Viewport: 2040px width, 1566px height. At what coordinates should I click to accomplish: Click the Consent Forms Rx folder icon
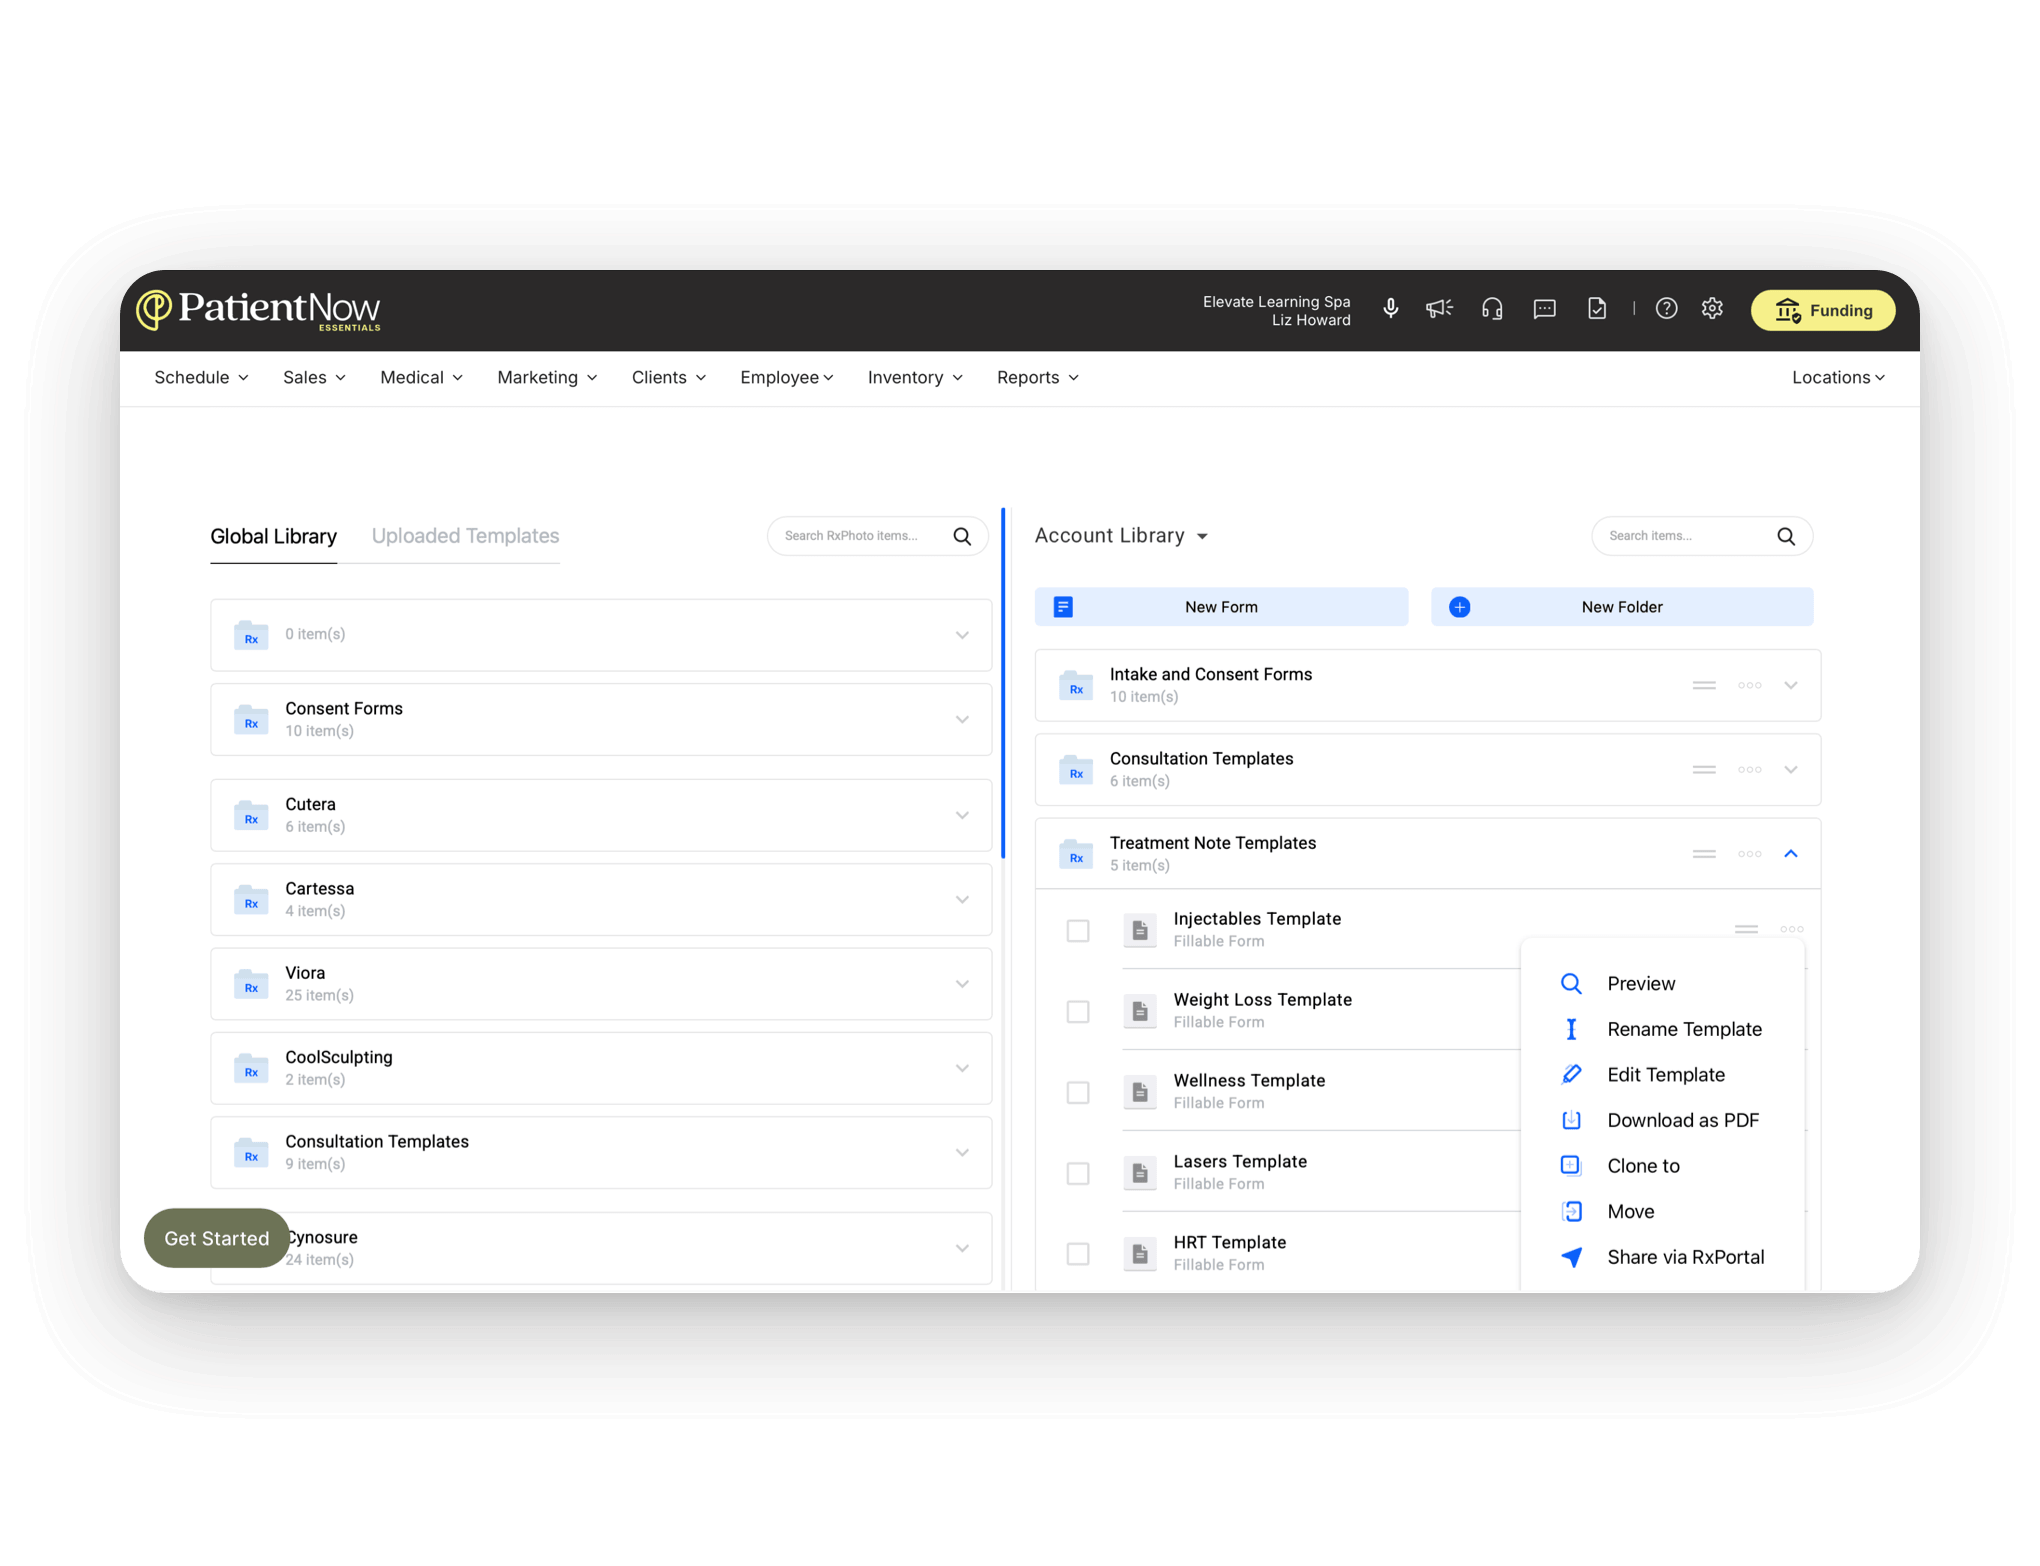251,720
